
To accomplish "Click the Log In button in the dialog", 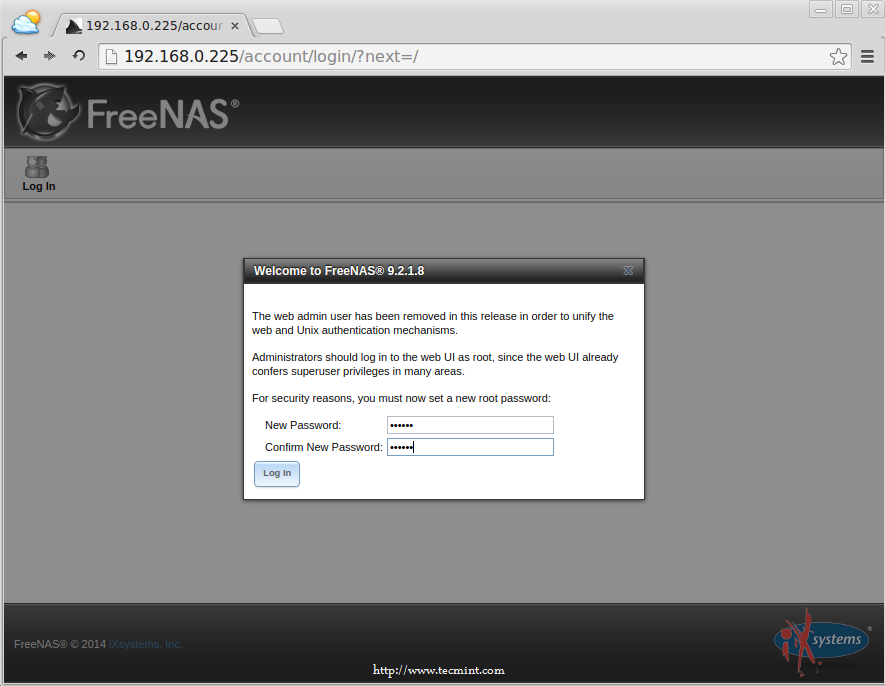I will tap(277, 474).
